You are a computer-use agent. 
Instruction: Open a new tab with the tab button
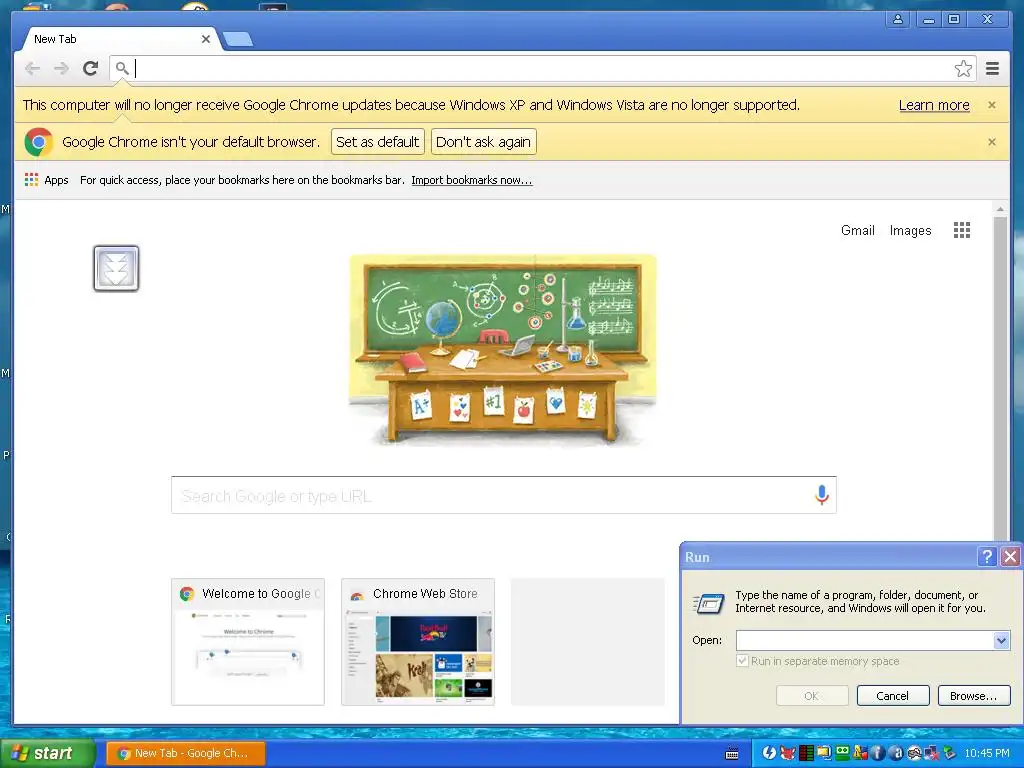point(238,40)
